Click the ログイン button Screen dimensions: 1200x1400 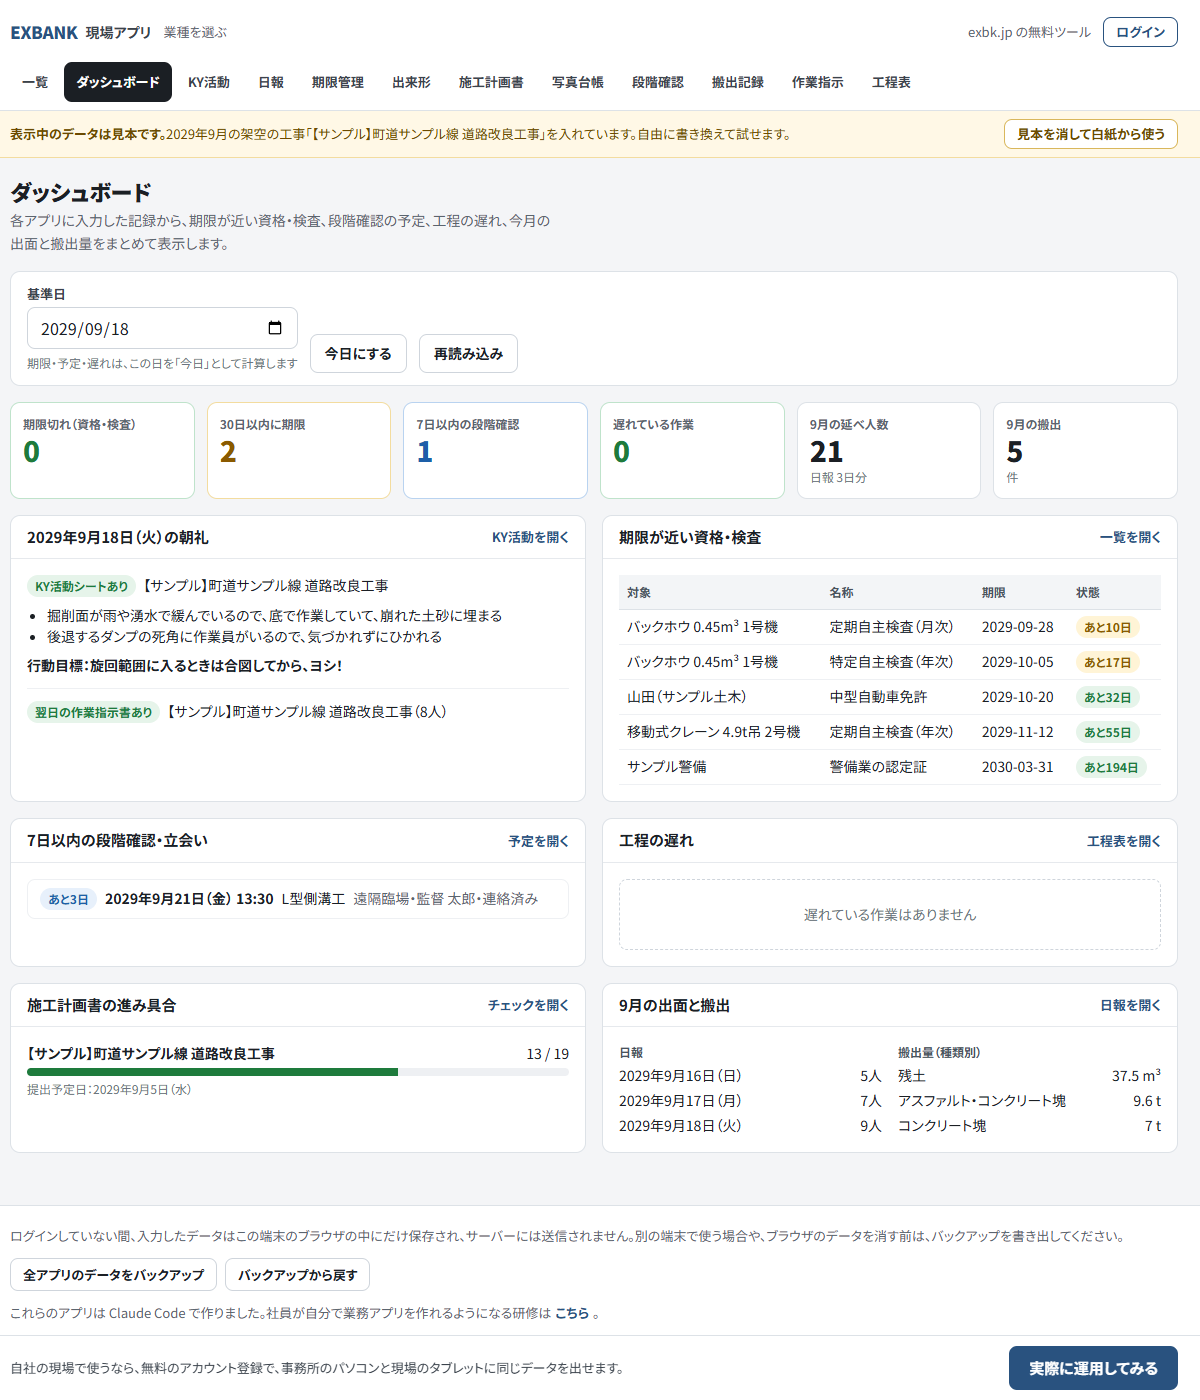[x=1140, y=32]
